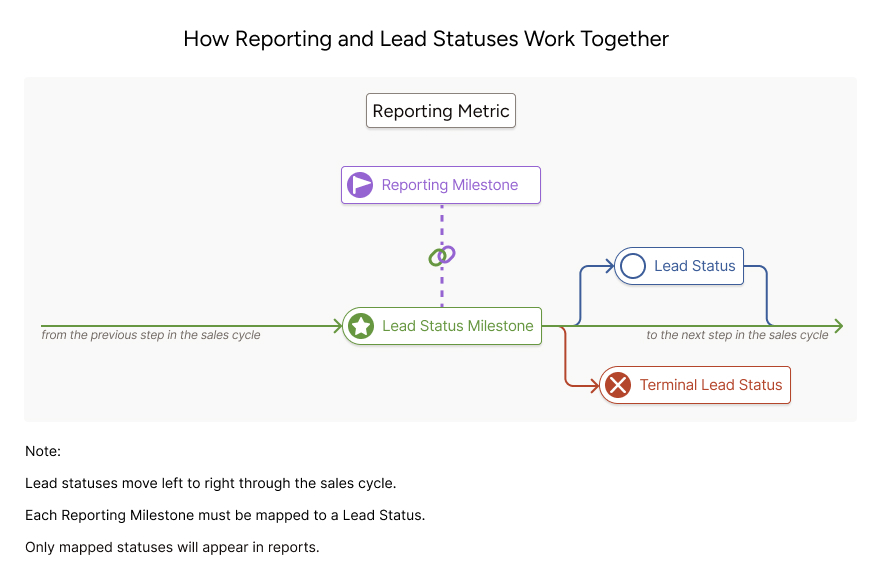Click the chain link icon on dashed line
The height and width of the screenshot is (581, 881).
pyautogui.click(x=441, y=256)
